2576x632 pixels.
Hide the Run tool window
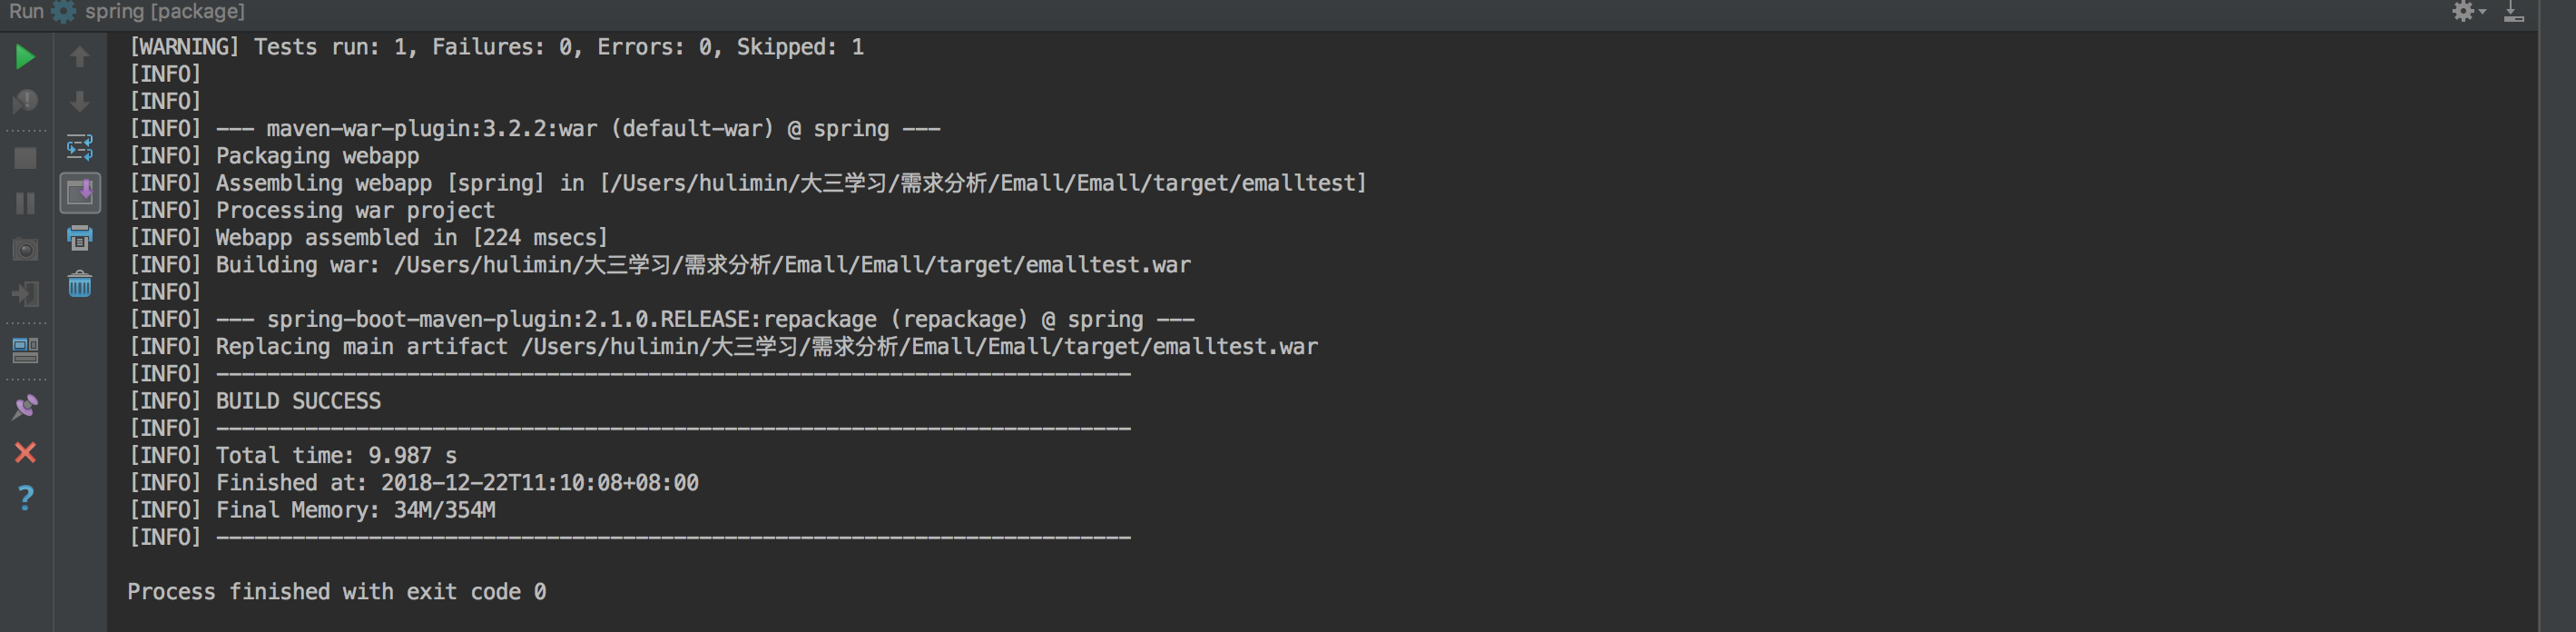coord(2514,11)
